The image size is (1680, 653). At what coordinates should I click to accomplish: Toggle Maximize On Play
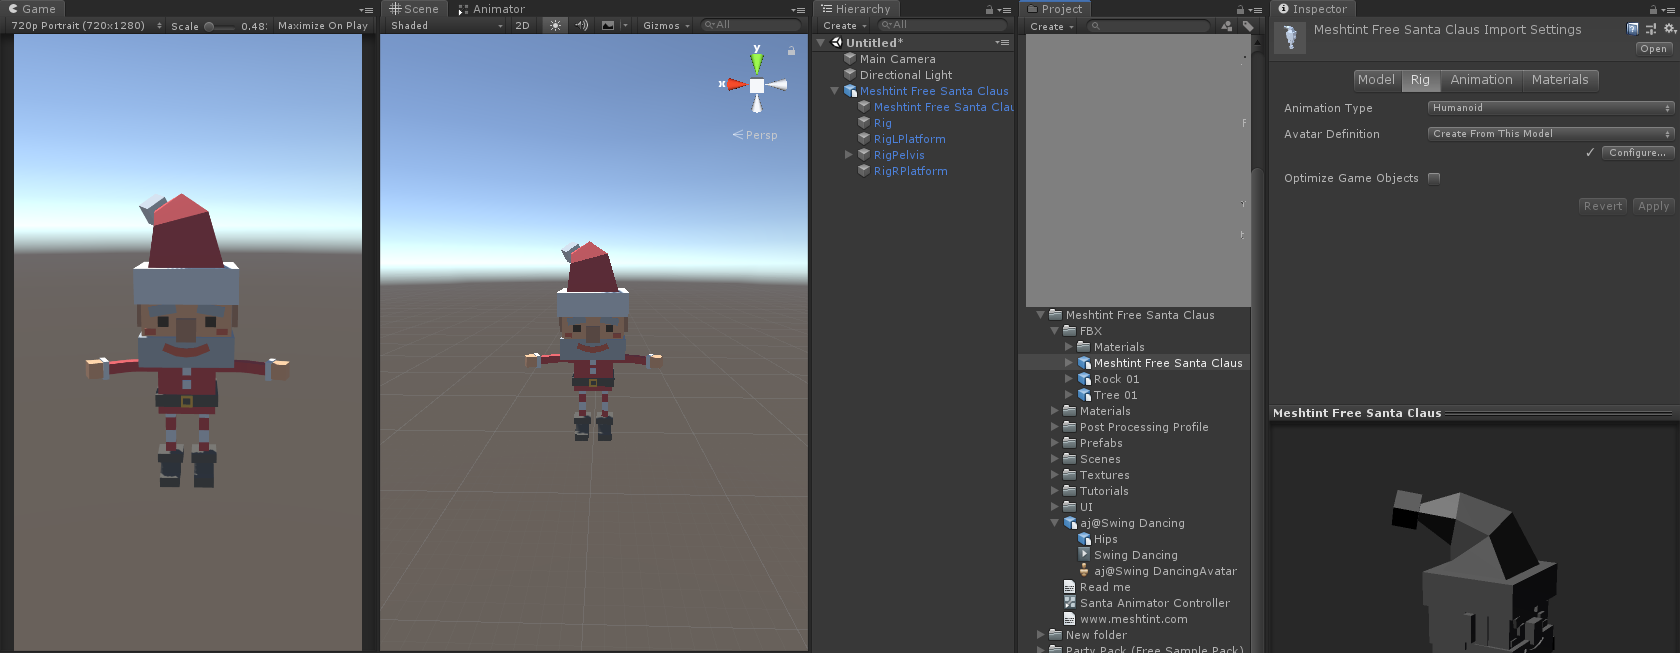click(322, 25)
